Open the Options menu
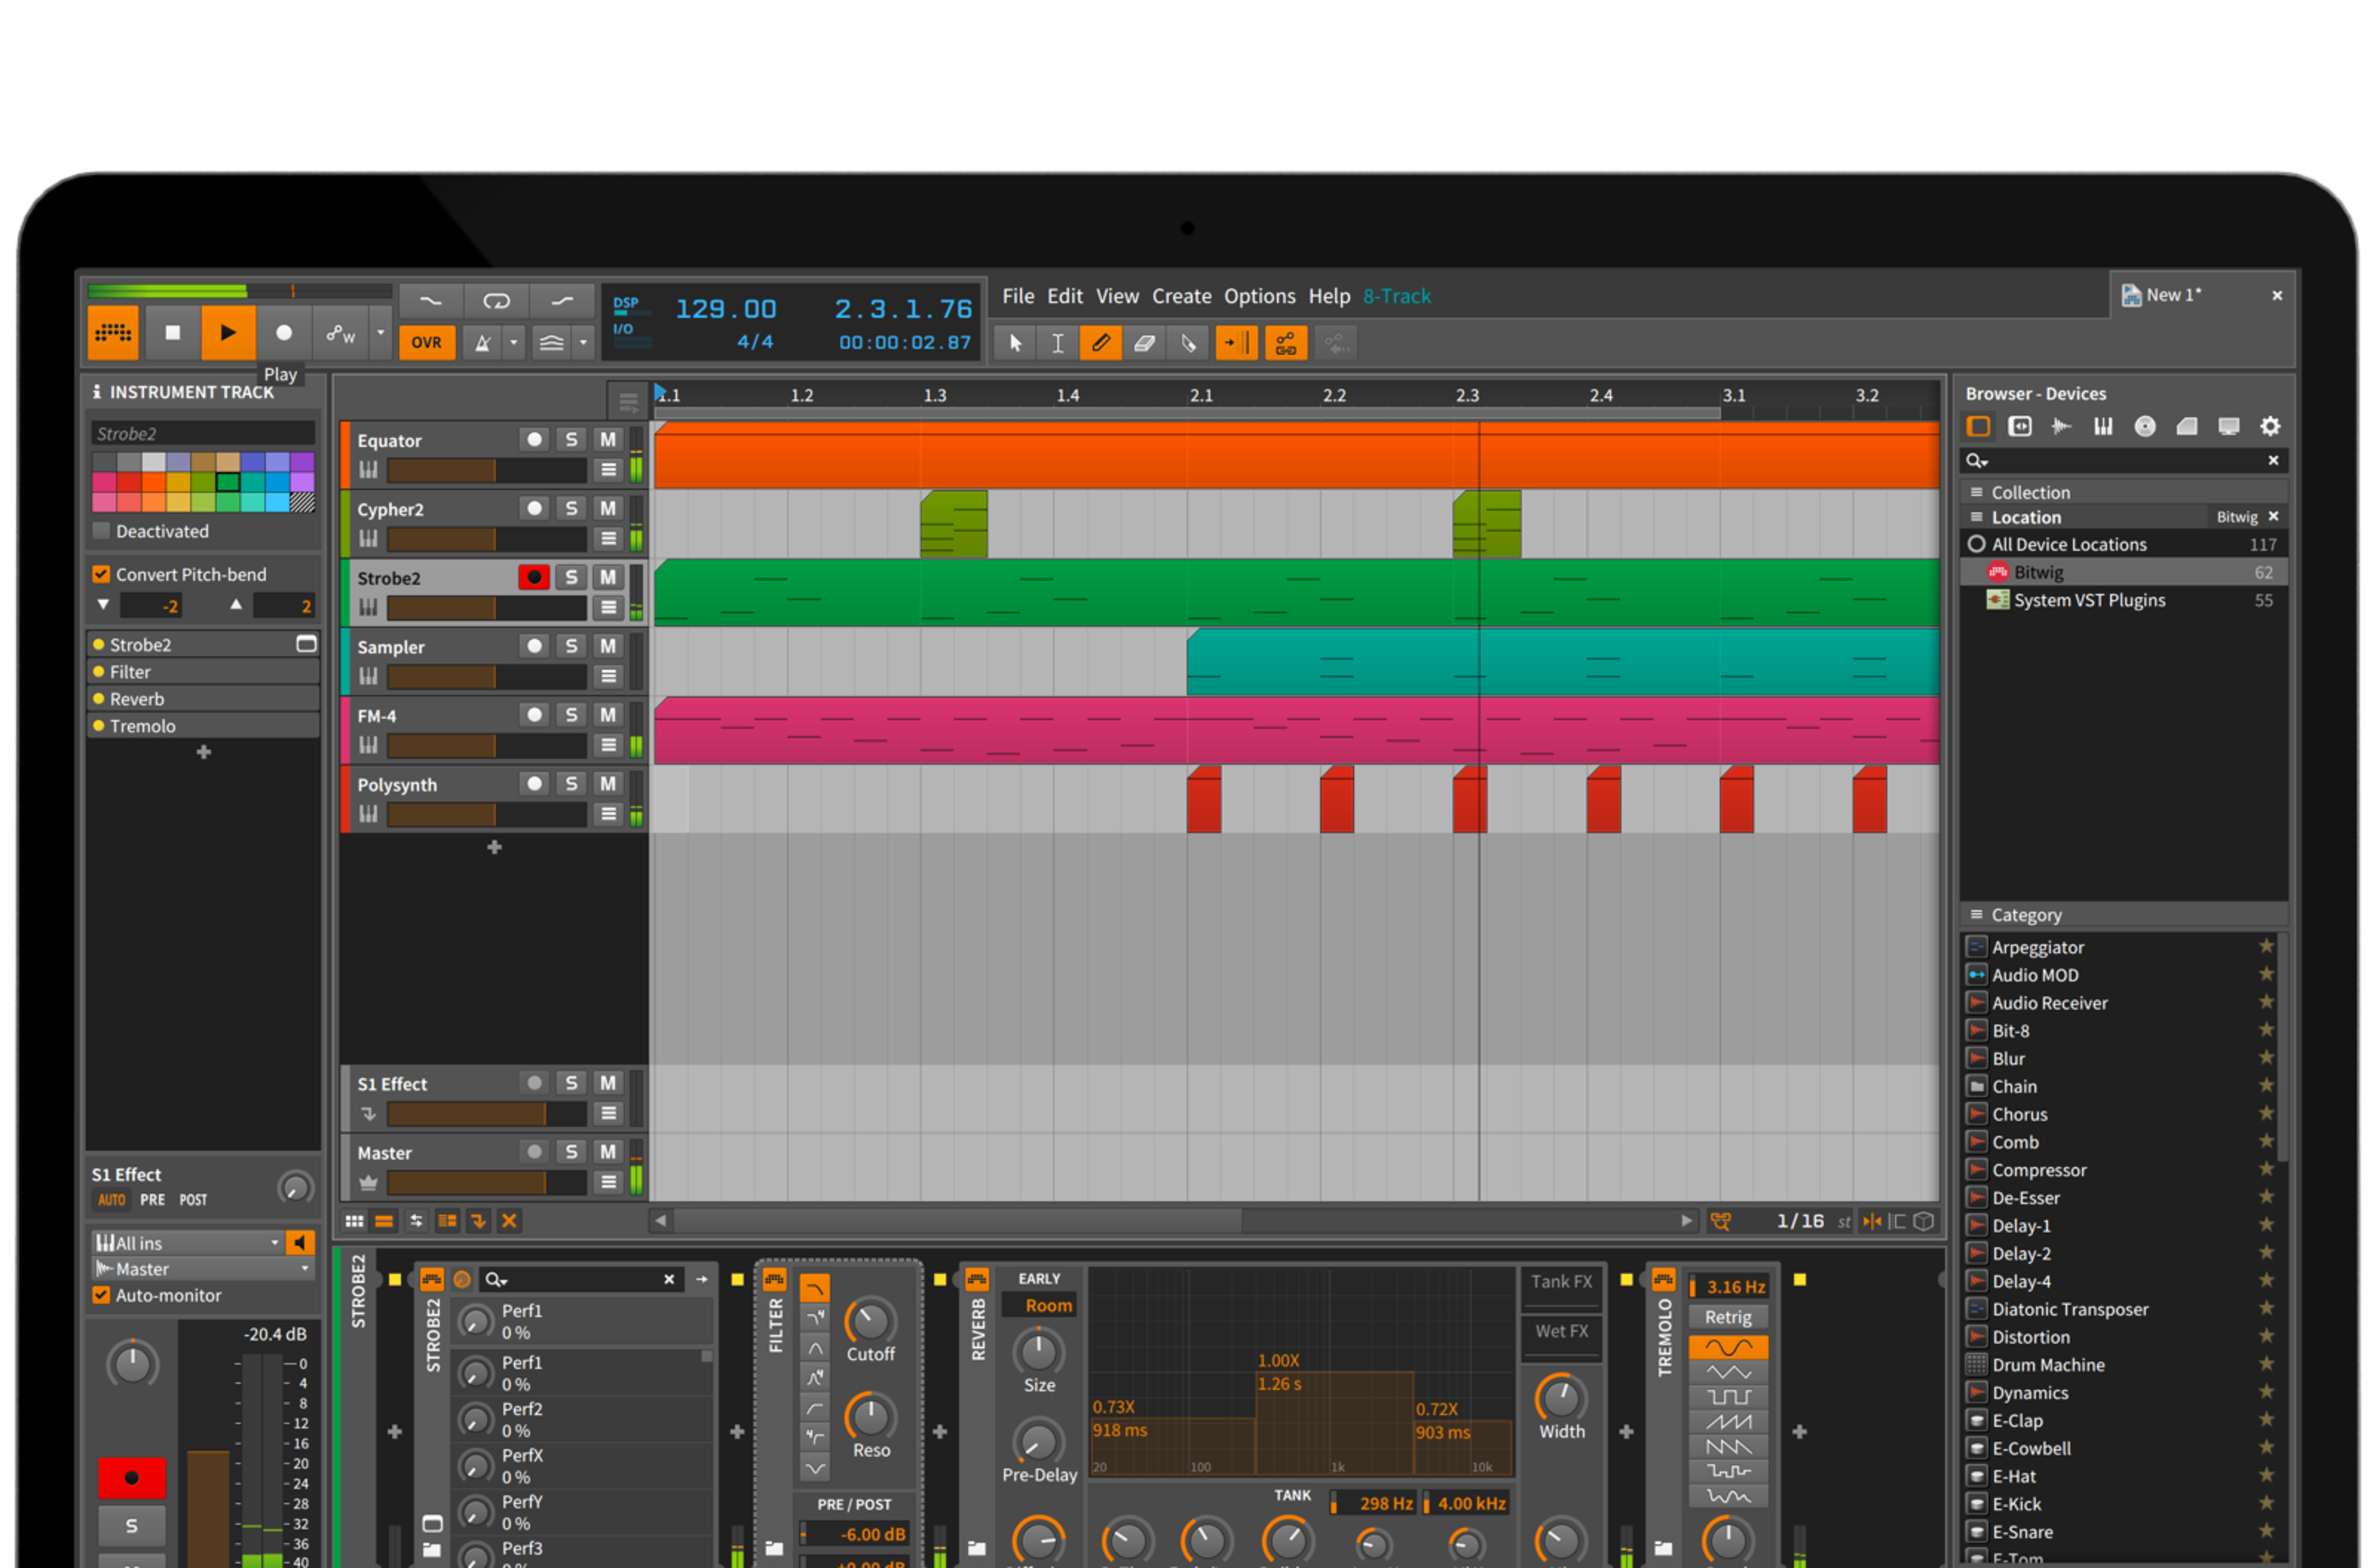 click(1259, 297)
